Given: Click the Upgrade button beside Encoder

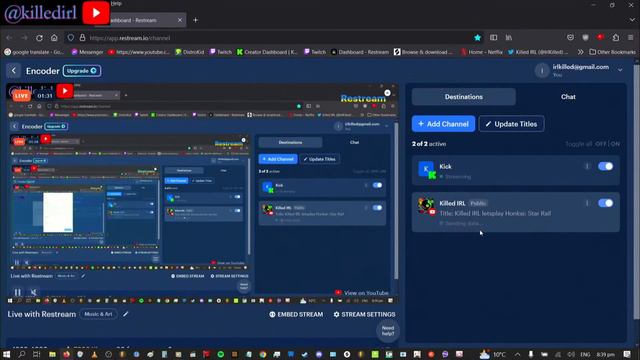Looking at the screenshot, I should click(82, 71).
